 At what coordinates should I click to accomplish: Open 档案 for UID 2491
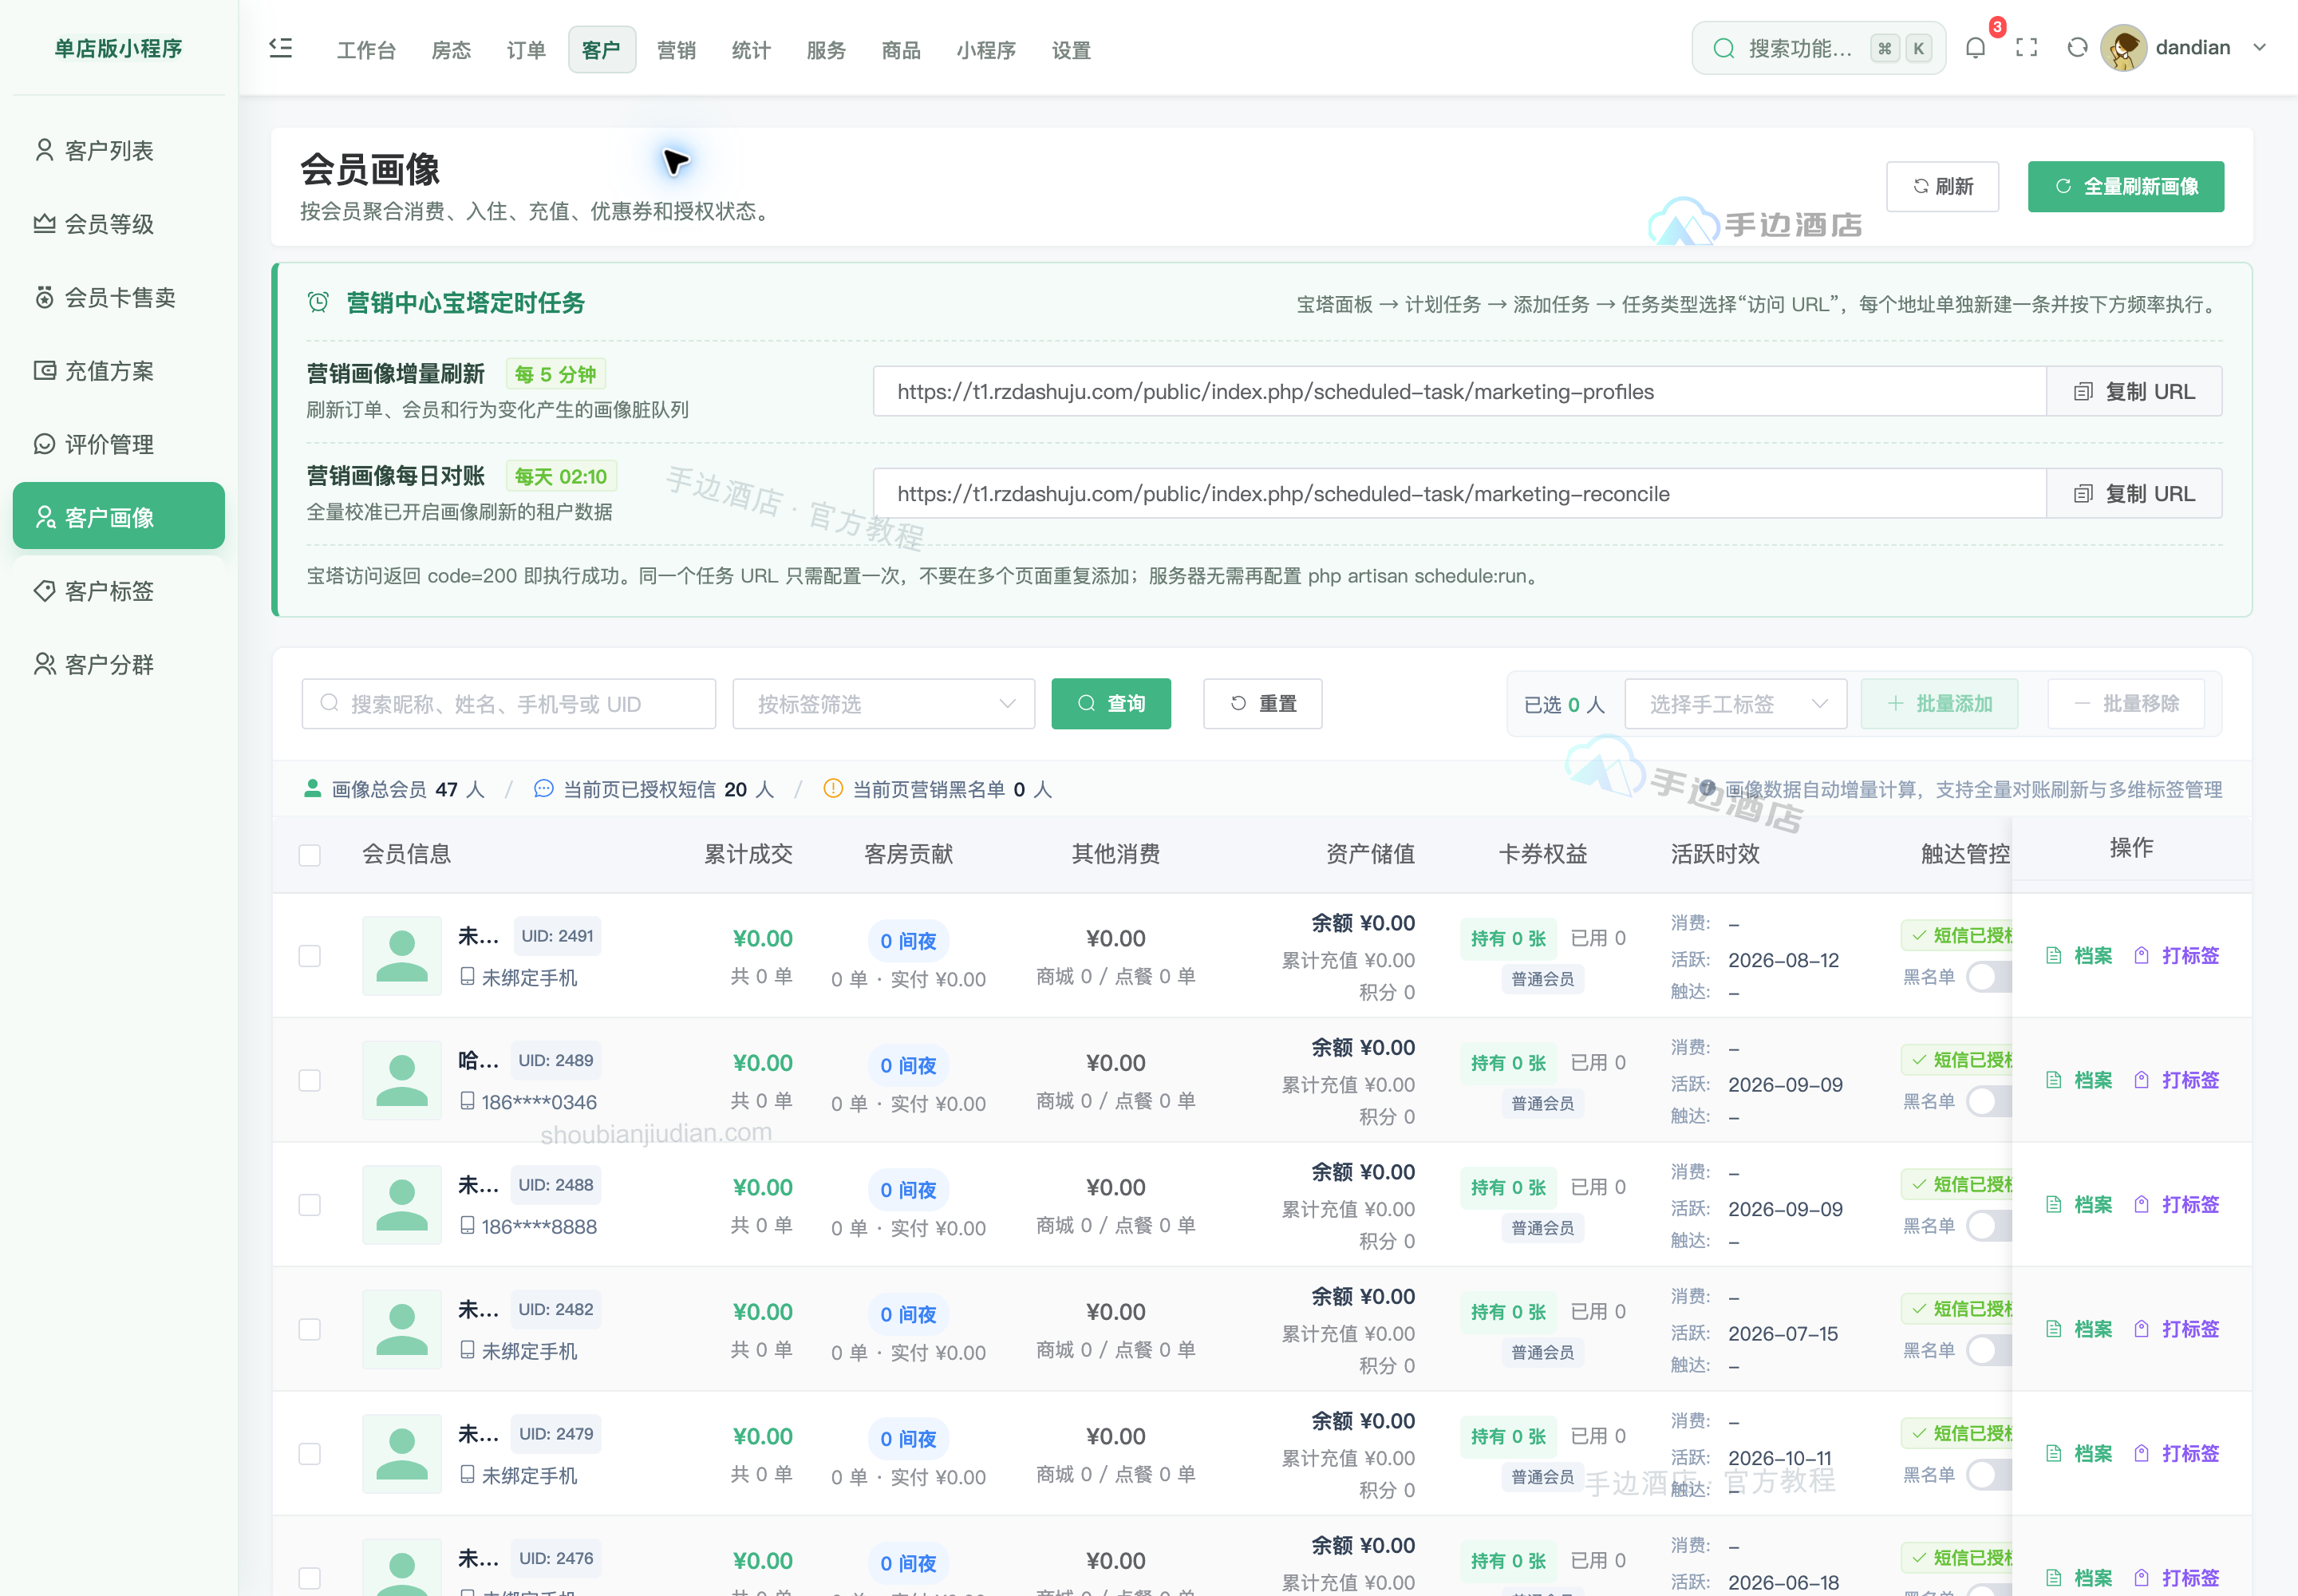point(2079,955)
